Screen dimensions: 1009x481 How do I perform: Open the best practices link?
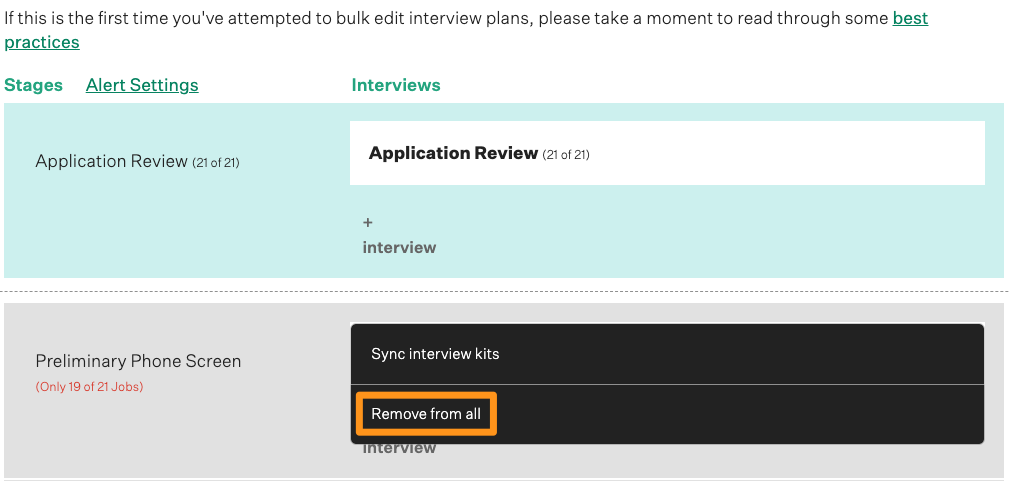coord(909,18)
